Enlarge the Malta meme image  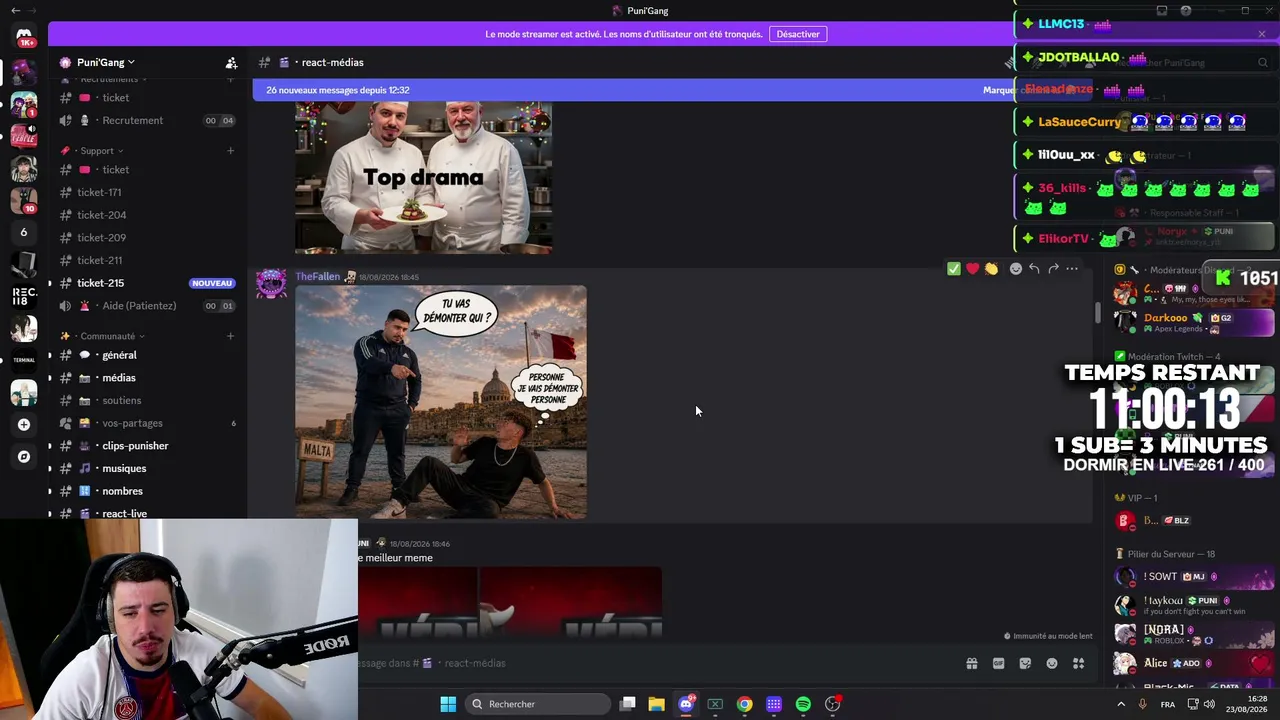[441, 402]
